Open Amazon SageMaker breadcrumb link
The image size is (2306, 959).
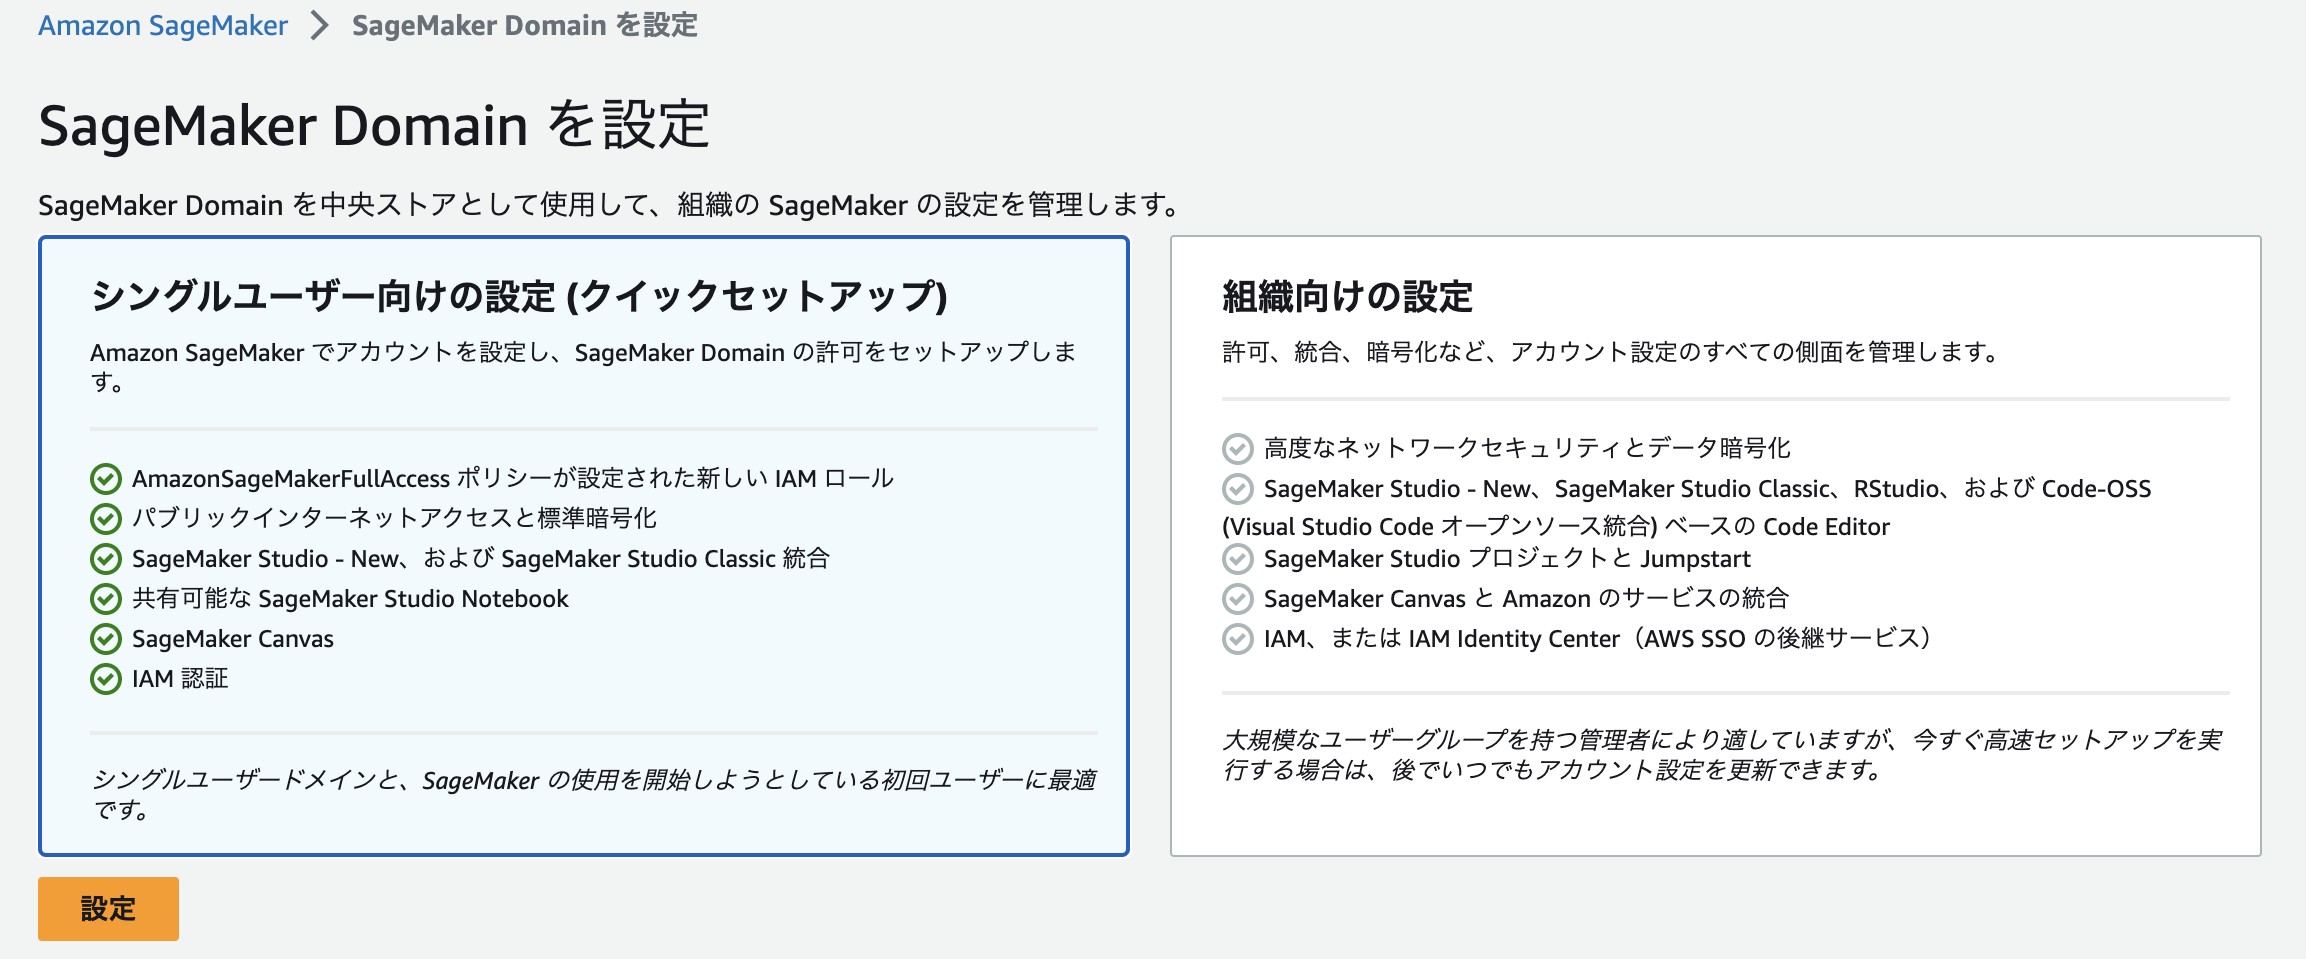pos(163,25)
